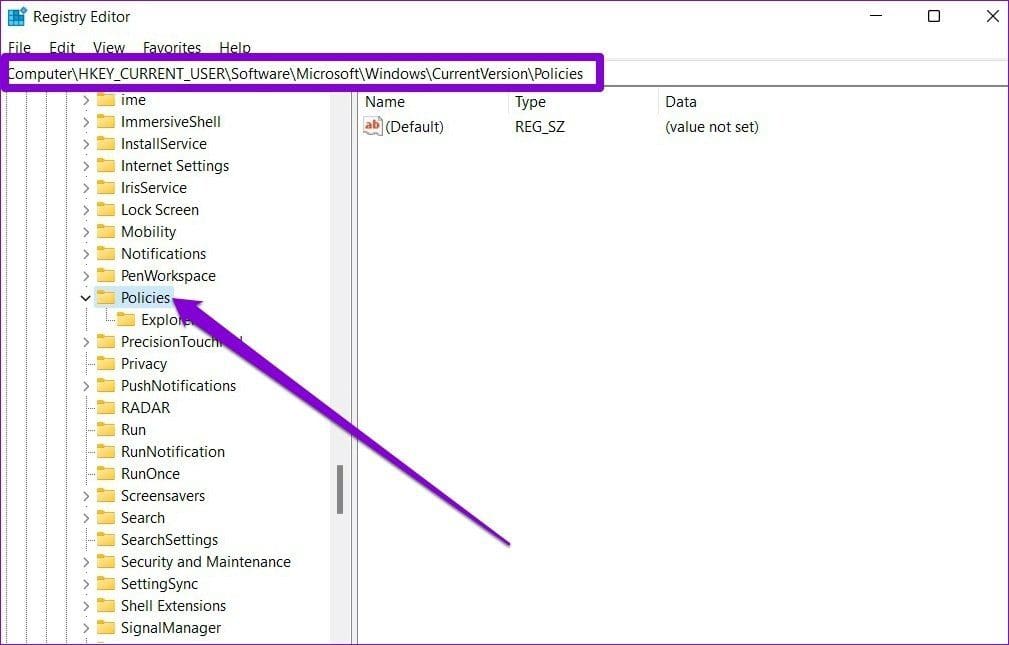Open the Help menu
The image size is (1009, 645).
(235, 48)
